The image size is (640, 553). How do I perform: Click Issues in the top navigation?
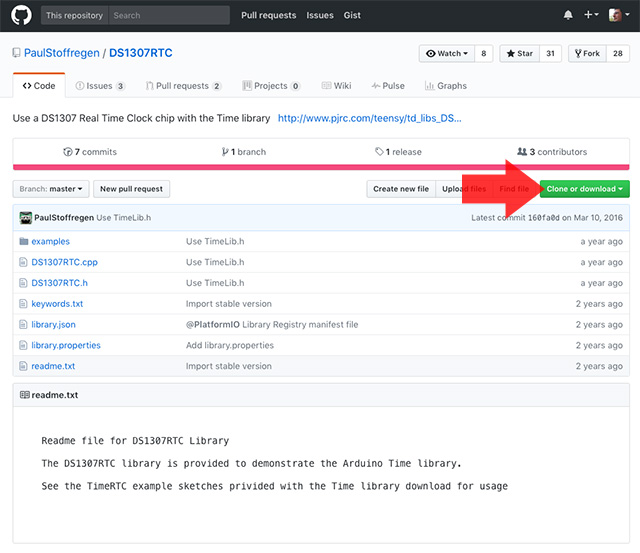[x=320, y=16]
